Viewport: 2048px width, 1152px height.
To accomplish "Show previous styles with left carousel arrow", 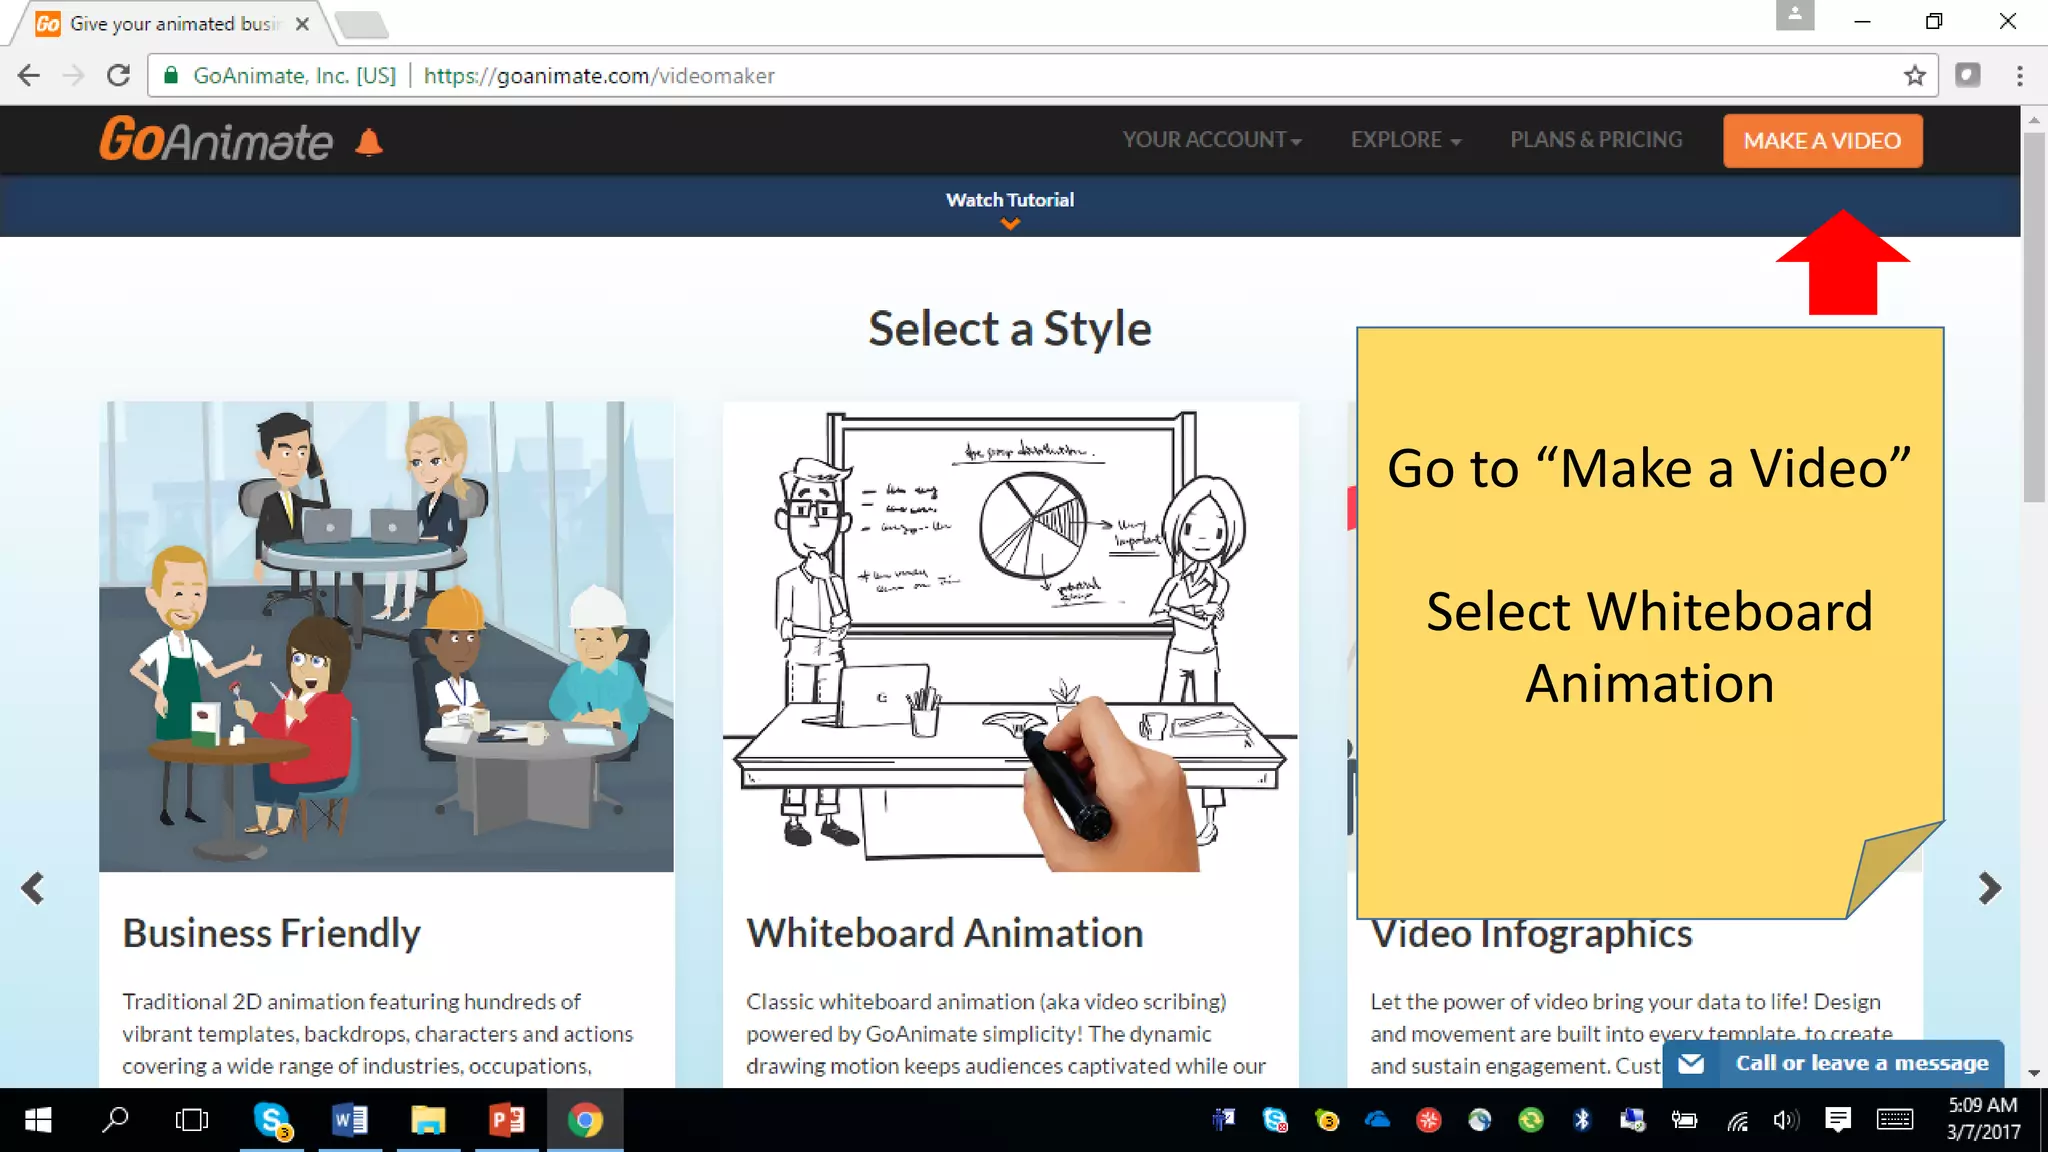I will [x=33, y=888].
